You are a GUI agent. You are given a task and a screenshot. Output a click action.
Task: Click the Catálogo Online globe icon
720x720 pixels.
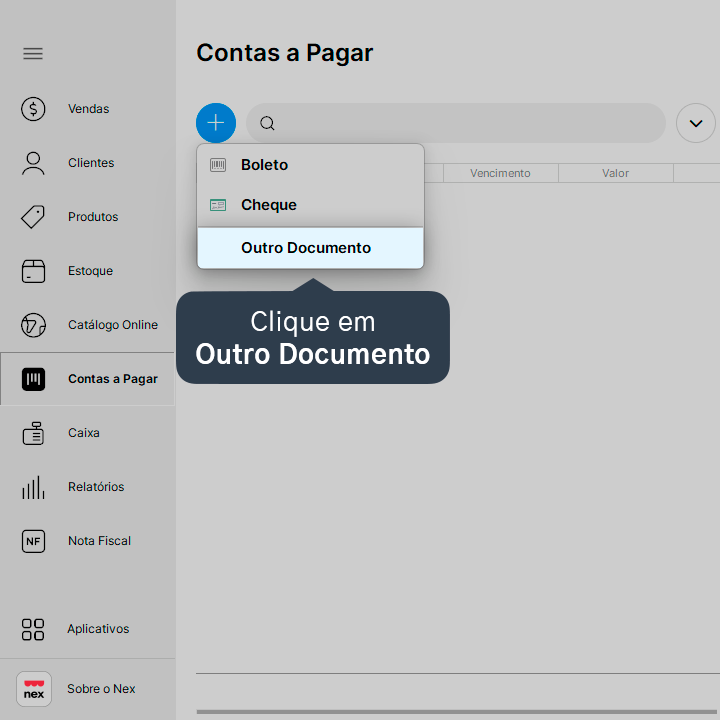pyautogui.click(x=33, y=325)
